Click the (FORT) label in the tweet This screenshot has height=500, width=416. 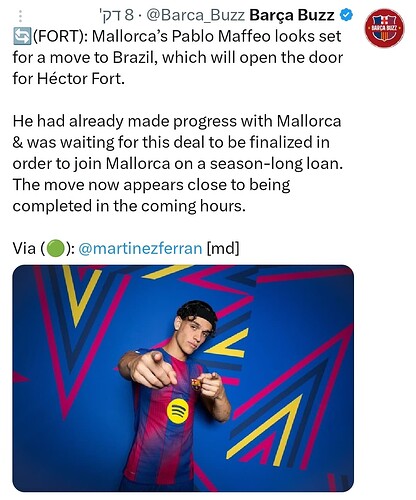(x=60, y=36)
